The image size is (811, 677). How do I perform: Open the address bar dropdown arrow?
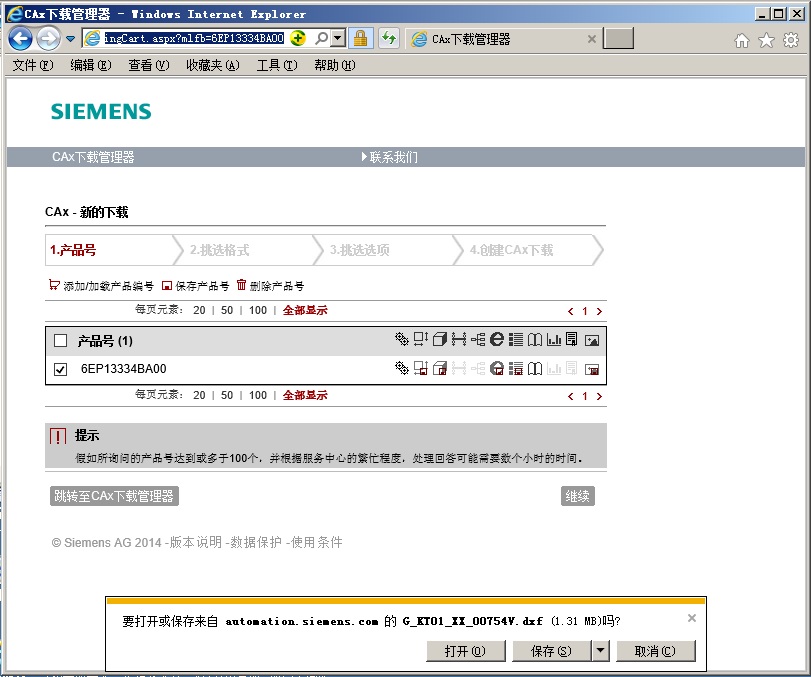coord(338,38)
